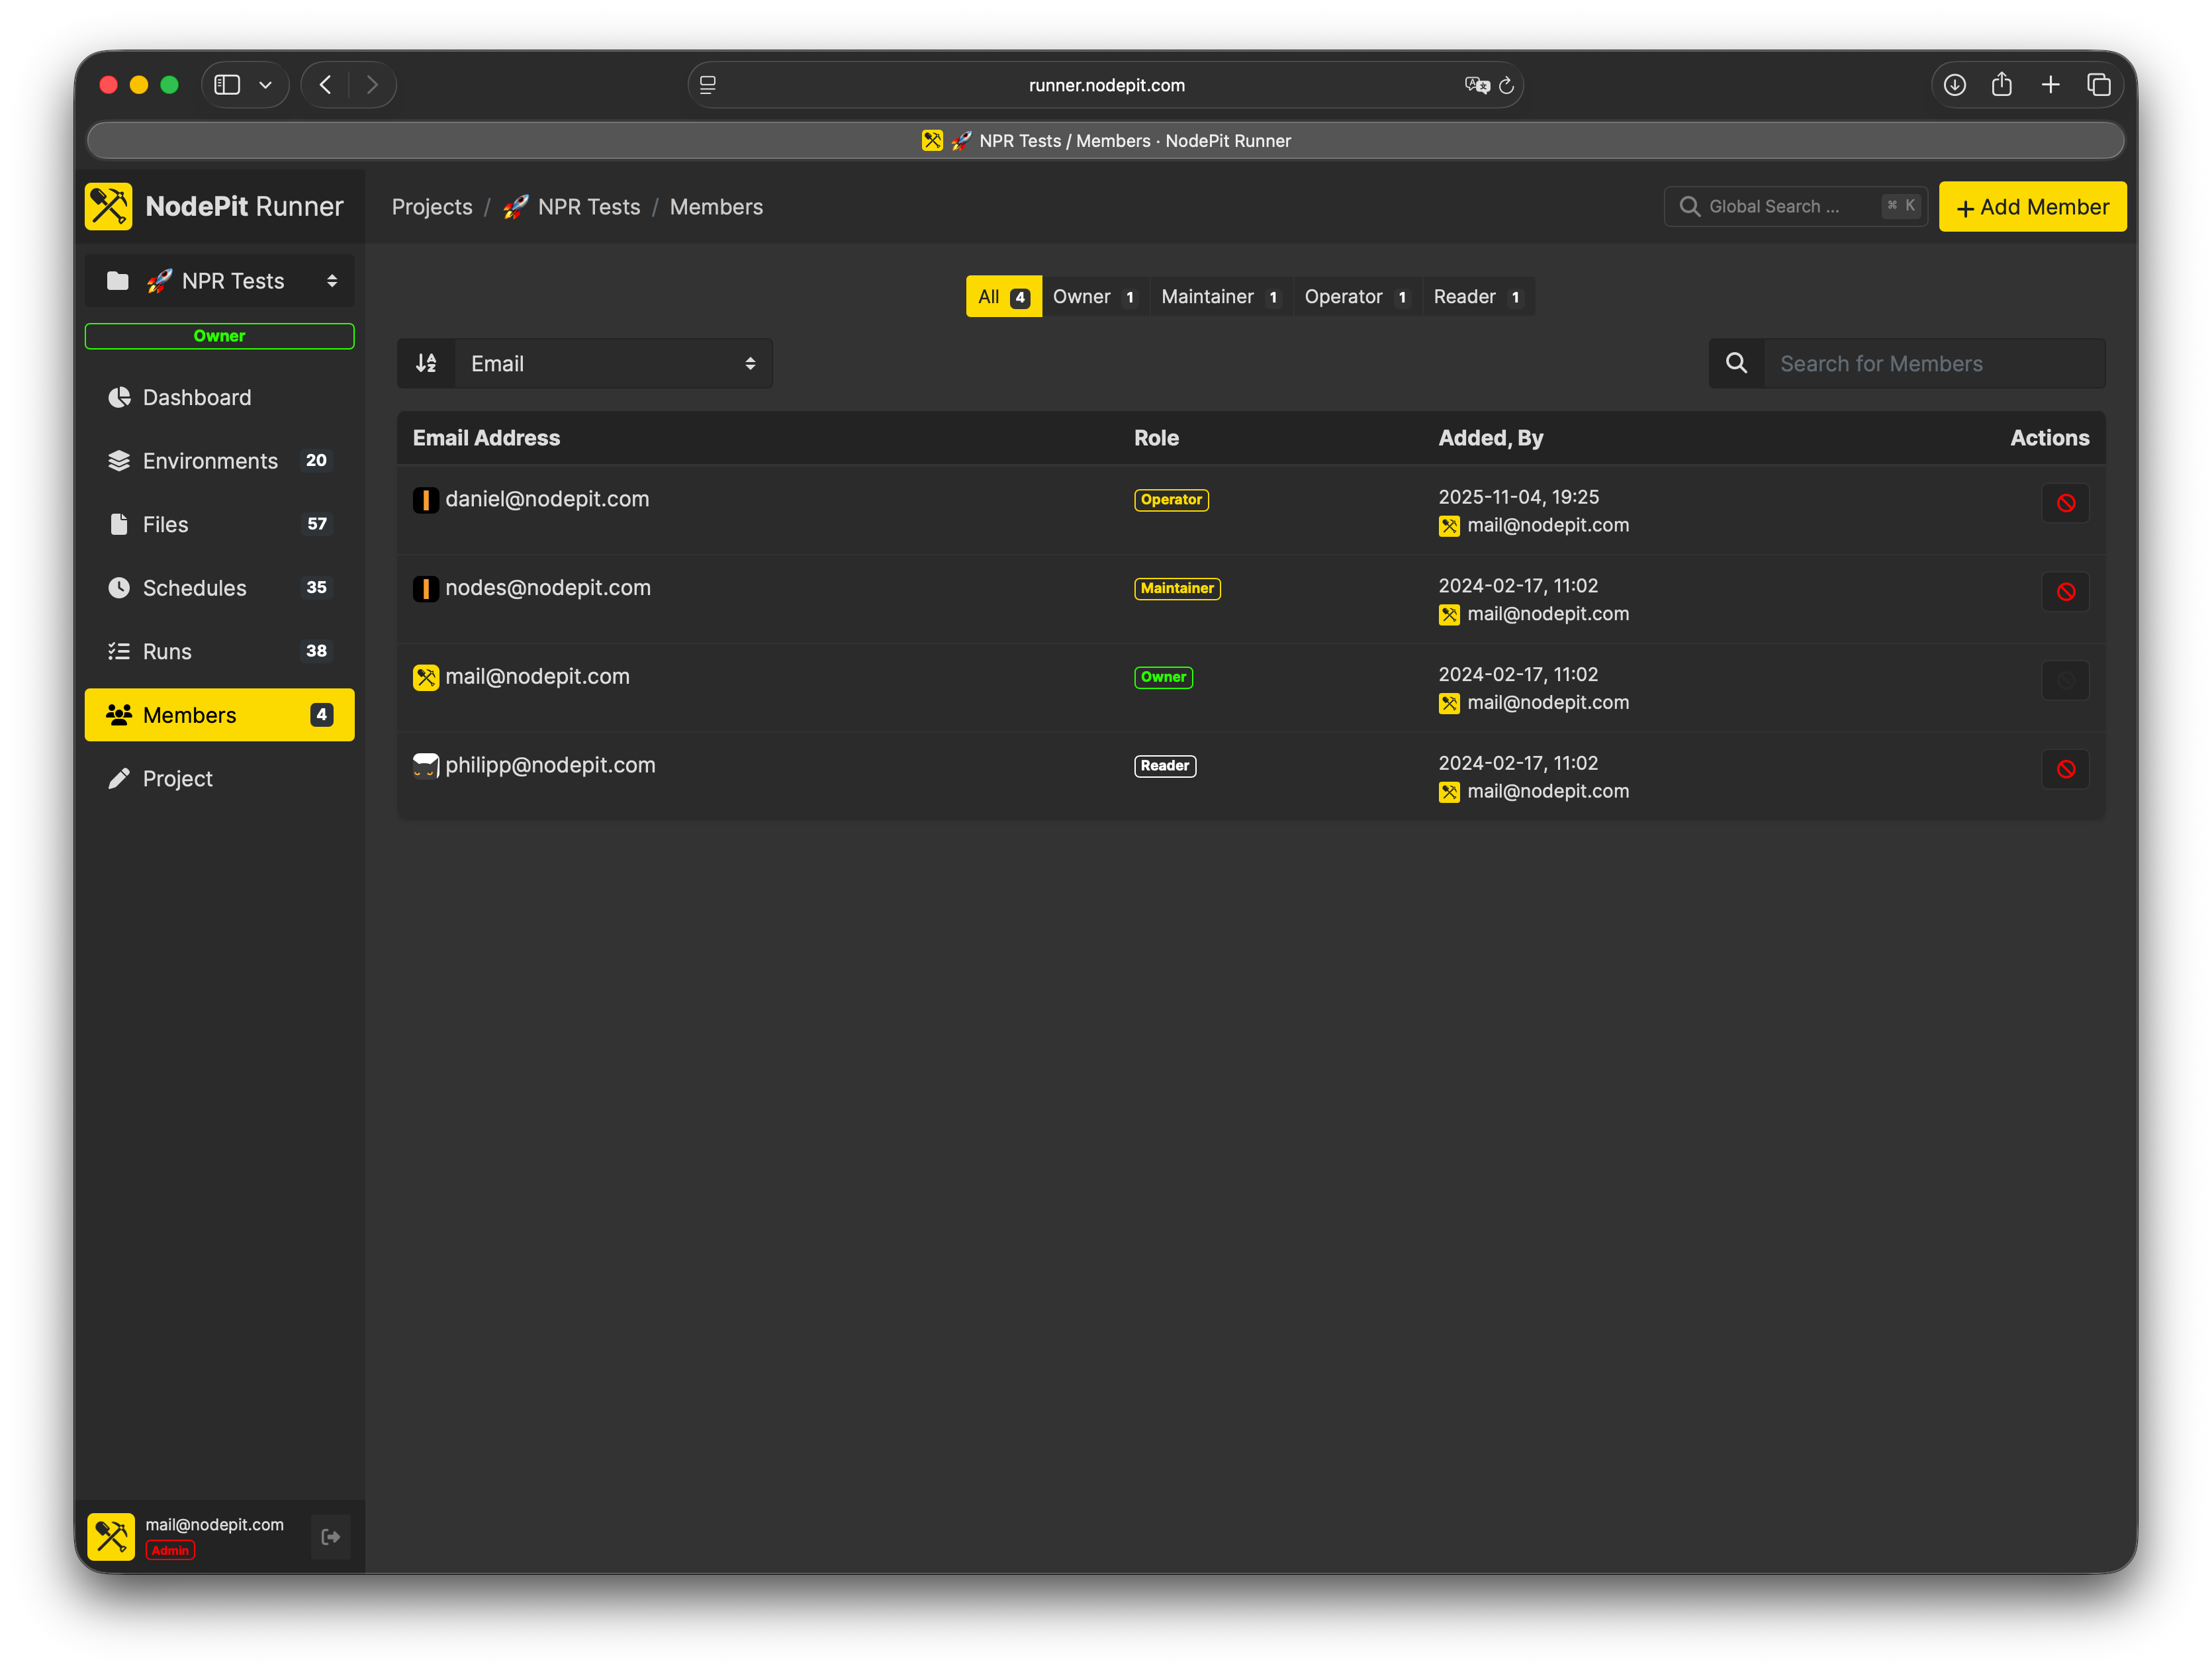Click the Search for Members input field
This screenshot has width=2212, height=1672.
(1934, 363)
